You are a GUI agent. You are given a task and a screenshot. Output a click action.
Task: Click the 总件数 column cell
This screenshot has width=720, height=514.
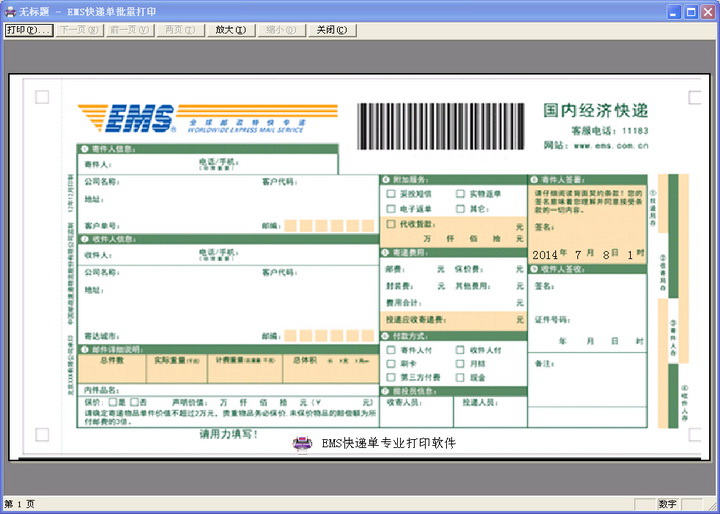(112, 368)
